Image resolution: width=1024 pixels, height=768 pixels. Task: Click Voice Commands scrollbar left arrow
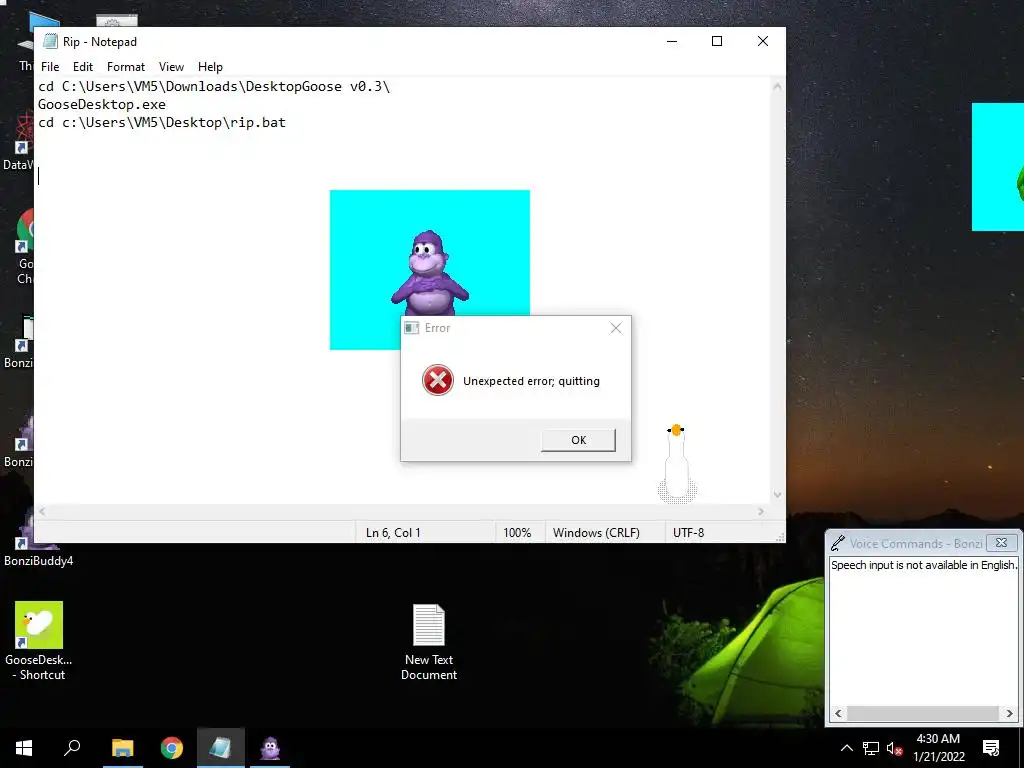(x=838, y=713)
